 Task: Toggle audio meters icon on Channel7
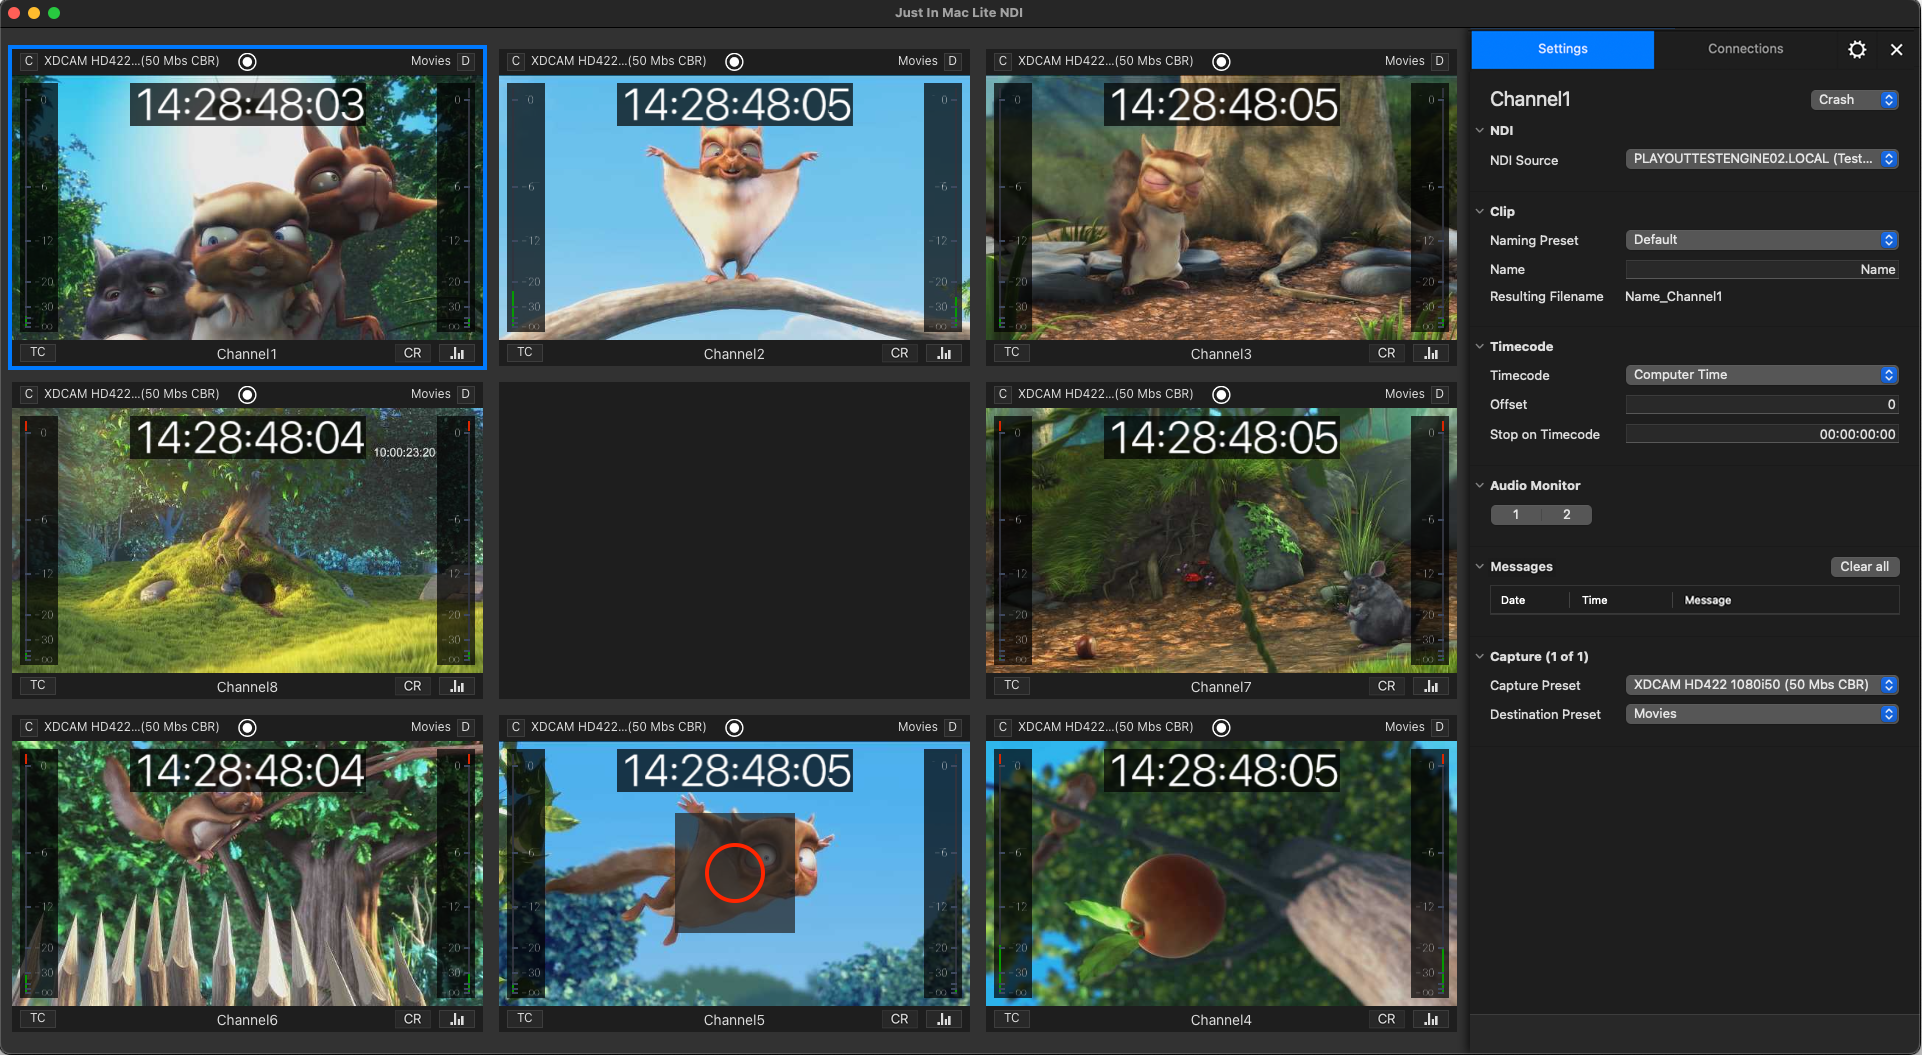point(1431,686)
